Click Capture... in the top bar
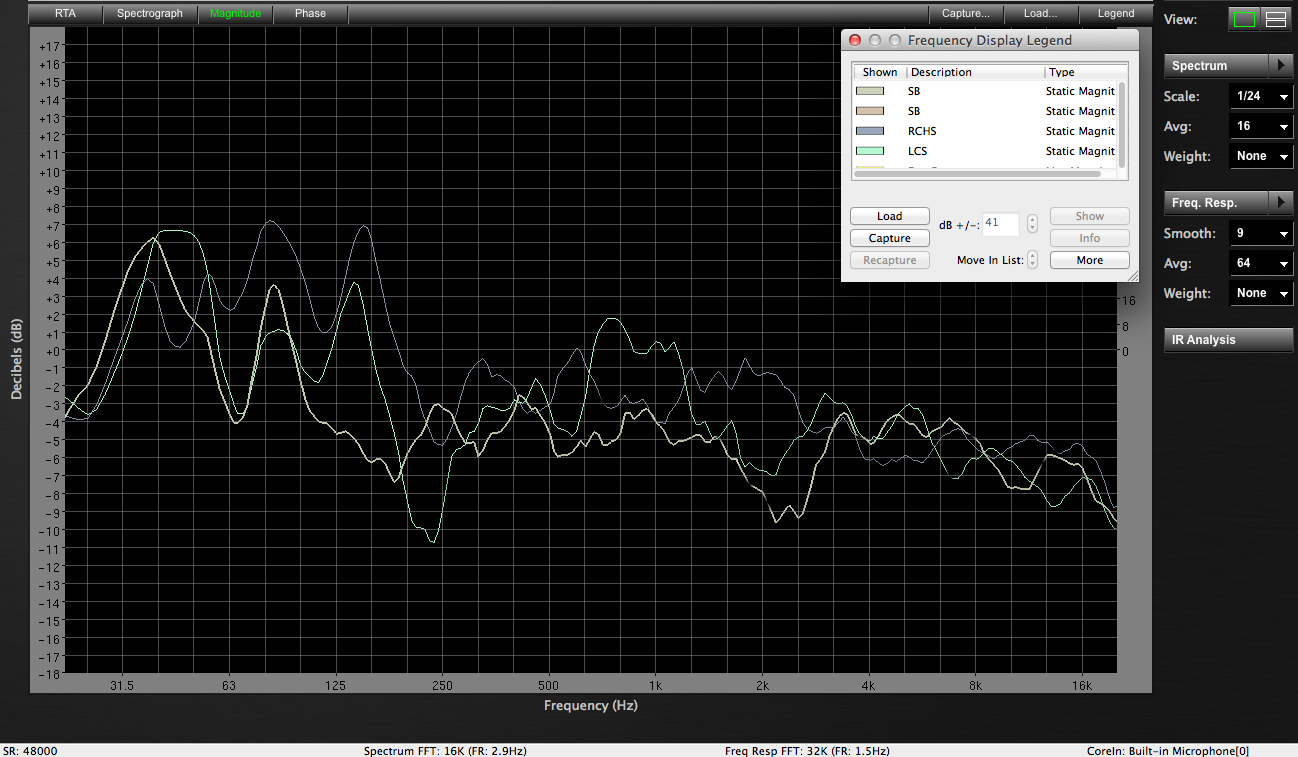This screenshot has width=1298, height=757. pos(966,14)
